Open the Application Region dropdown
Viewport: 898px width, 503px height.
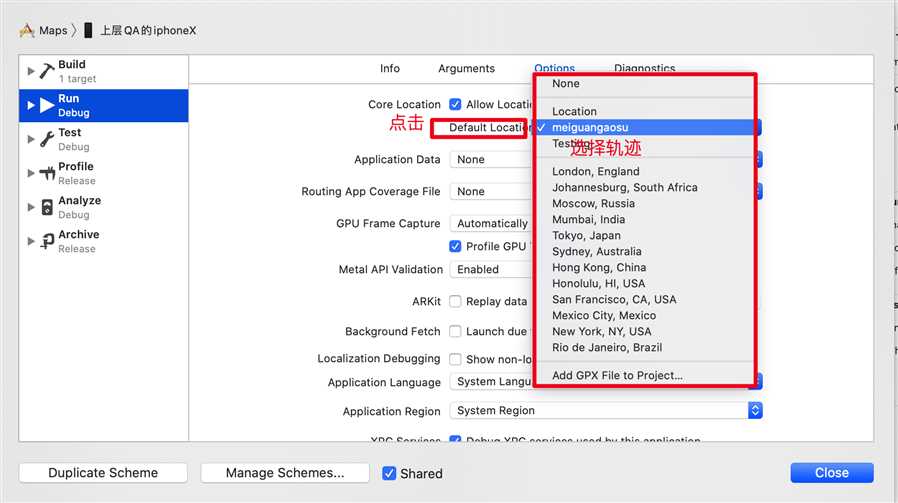coord(606,410)
